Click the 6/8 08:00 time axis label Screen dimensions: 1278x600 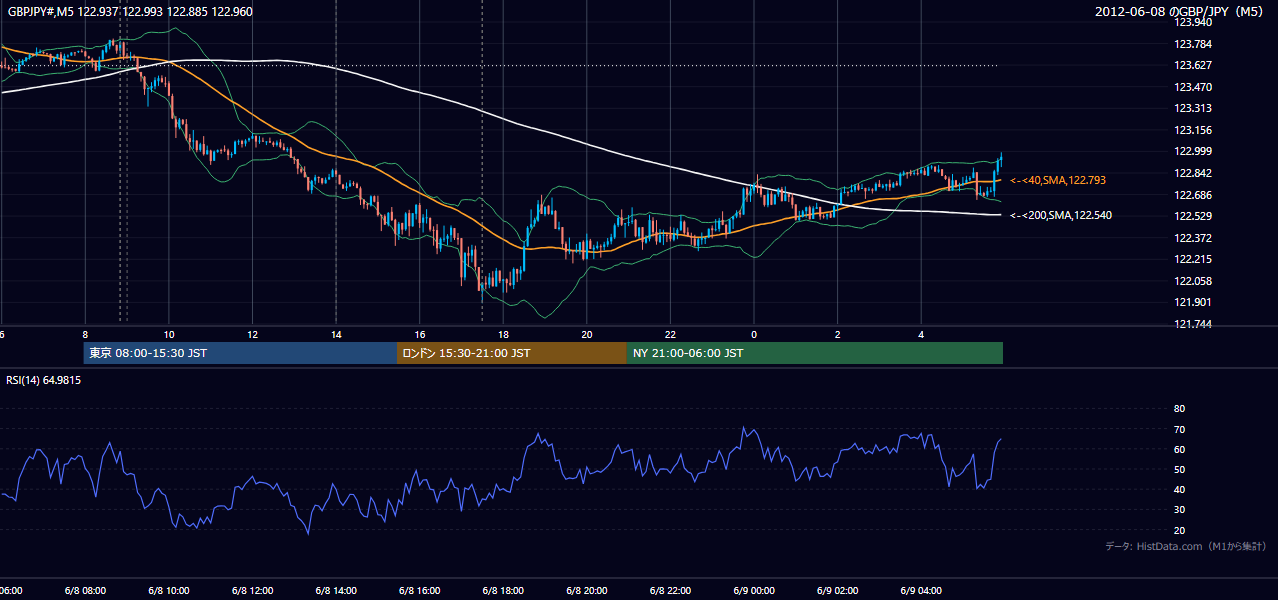click(x=84, y=590)
